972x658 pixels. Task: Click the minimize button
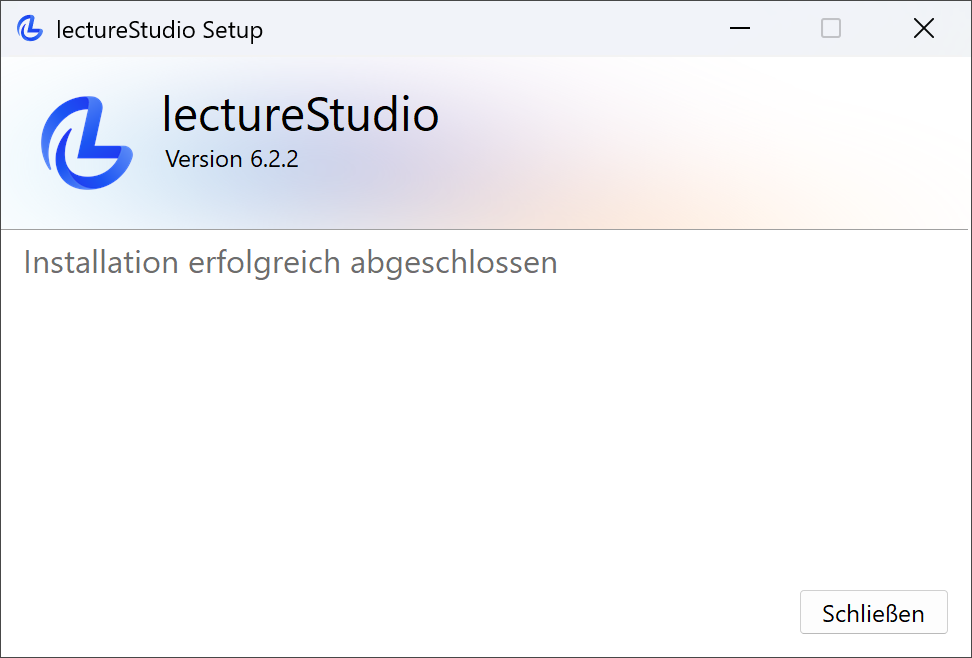coord(739,29)
